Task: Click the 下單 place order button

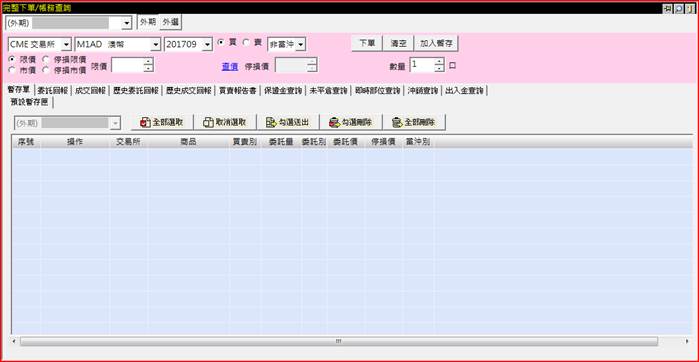Action: (x=367, y=44)
